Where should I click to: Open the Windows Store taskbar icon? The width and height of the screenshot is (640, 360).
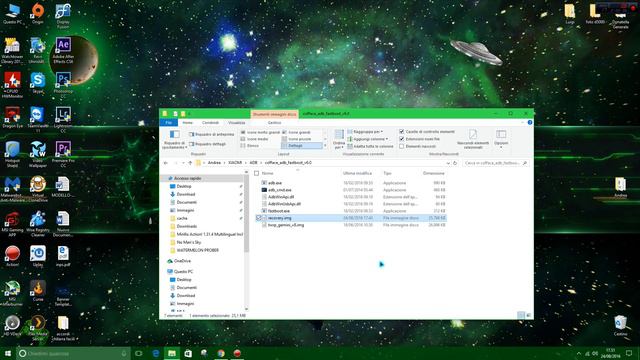(x=188, y=353)
